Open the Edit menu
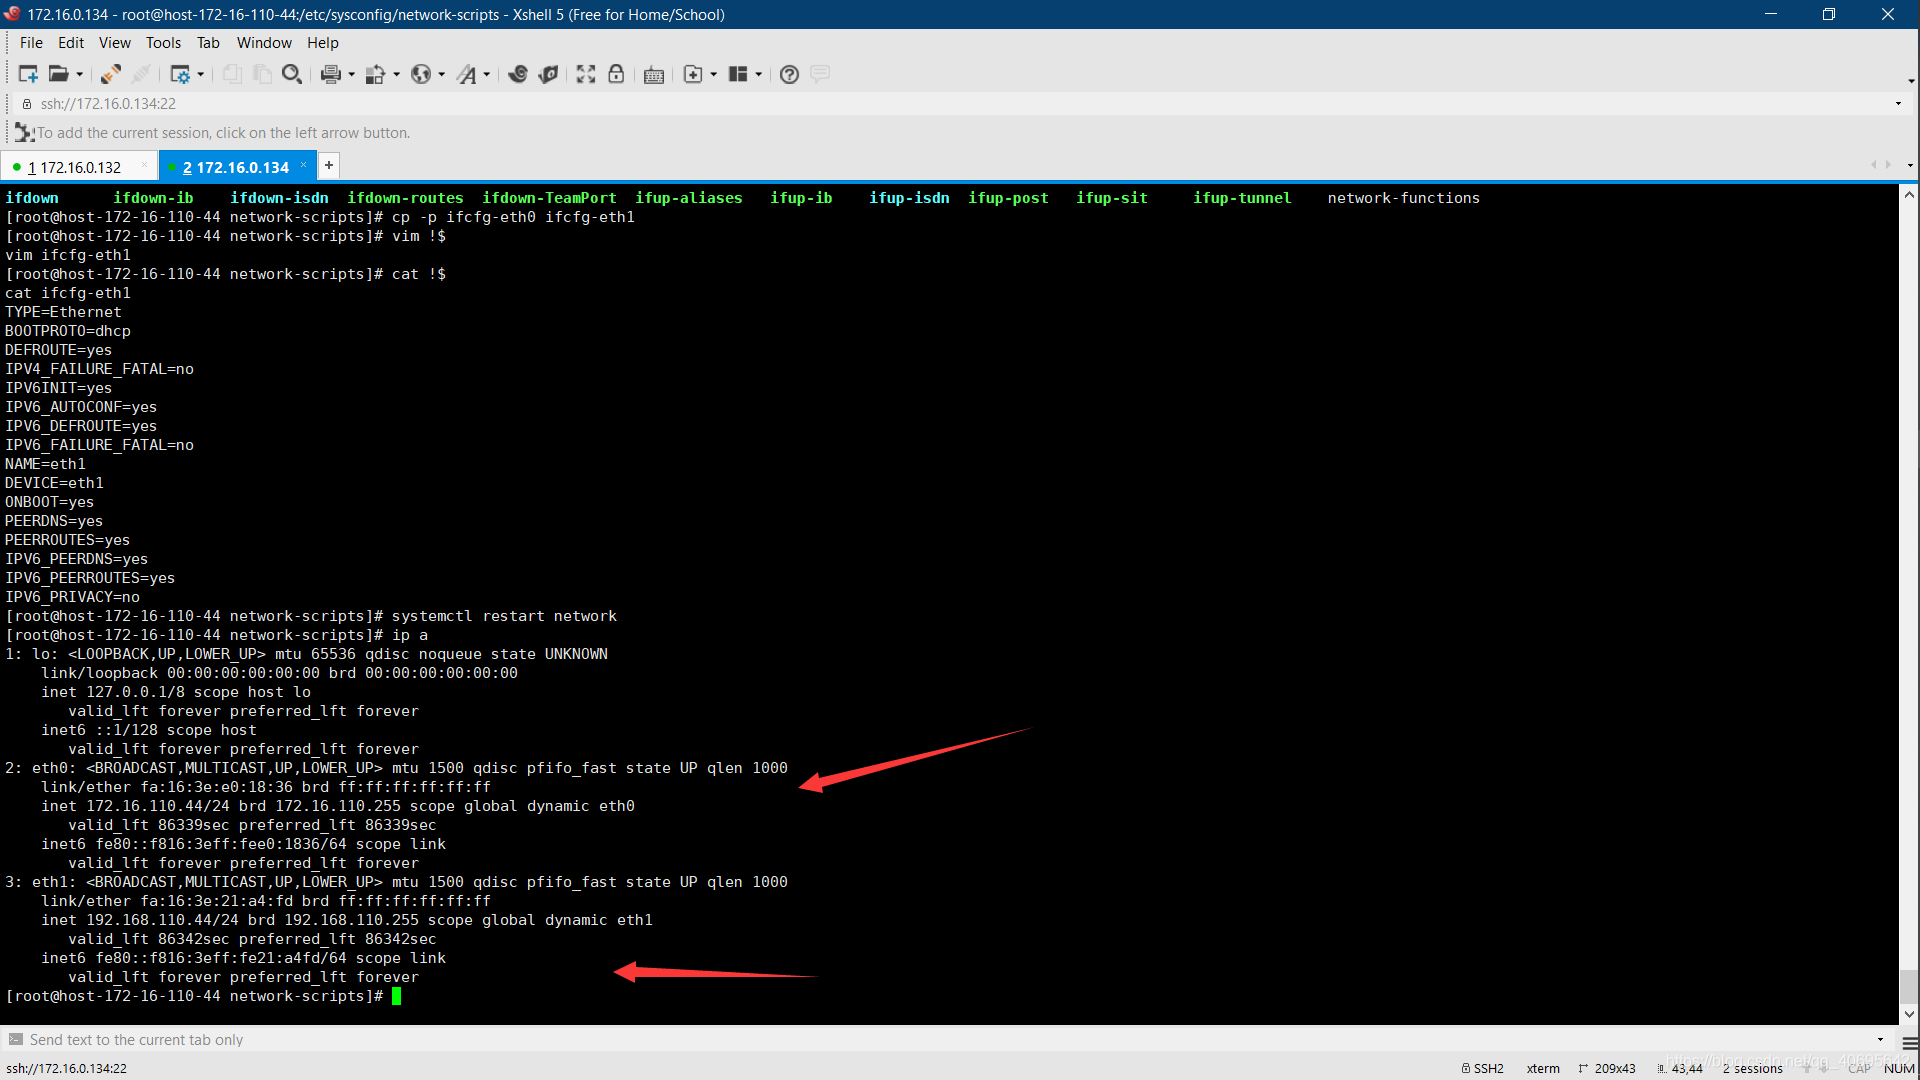The height and width of the screenshot is (1080, 1920). tap(71, 43)
